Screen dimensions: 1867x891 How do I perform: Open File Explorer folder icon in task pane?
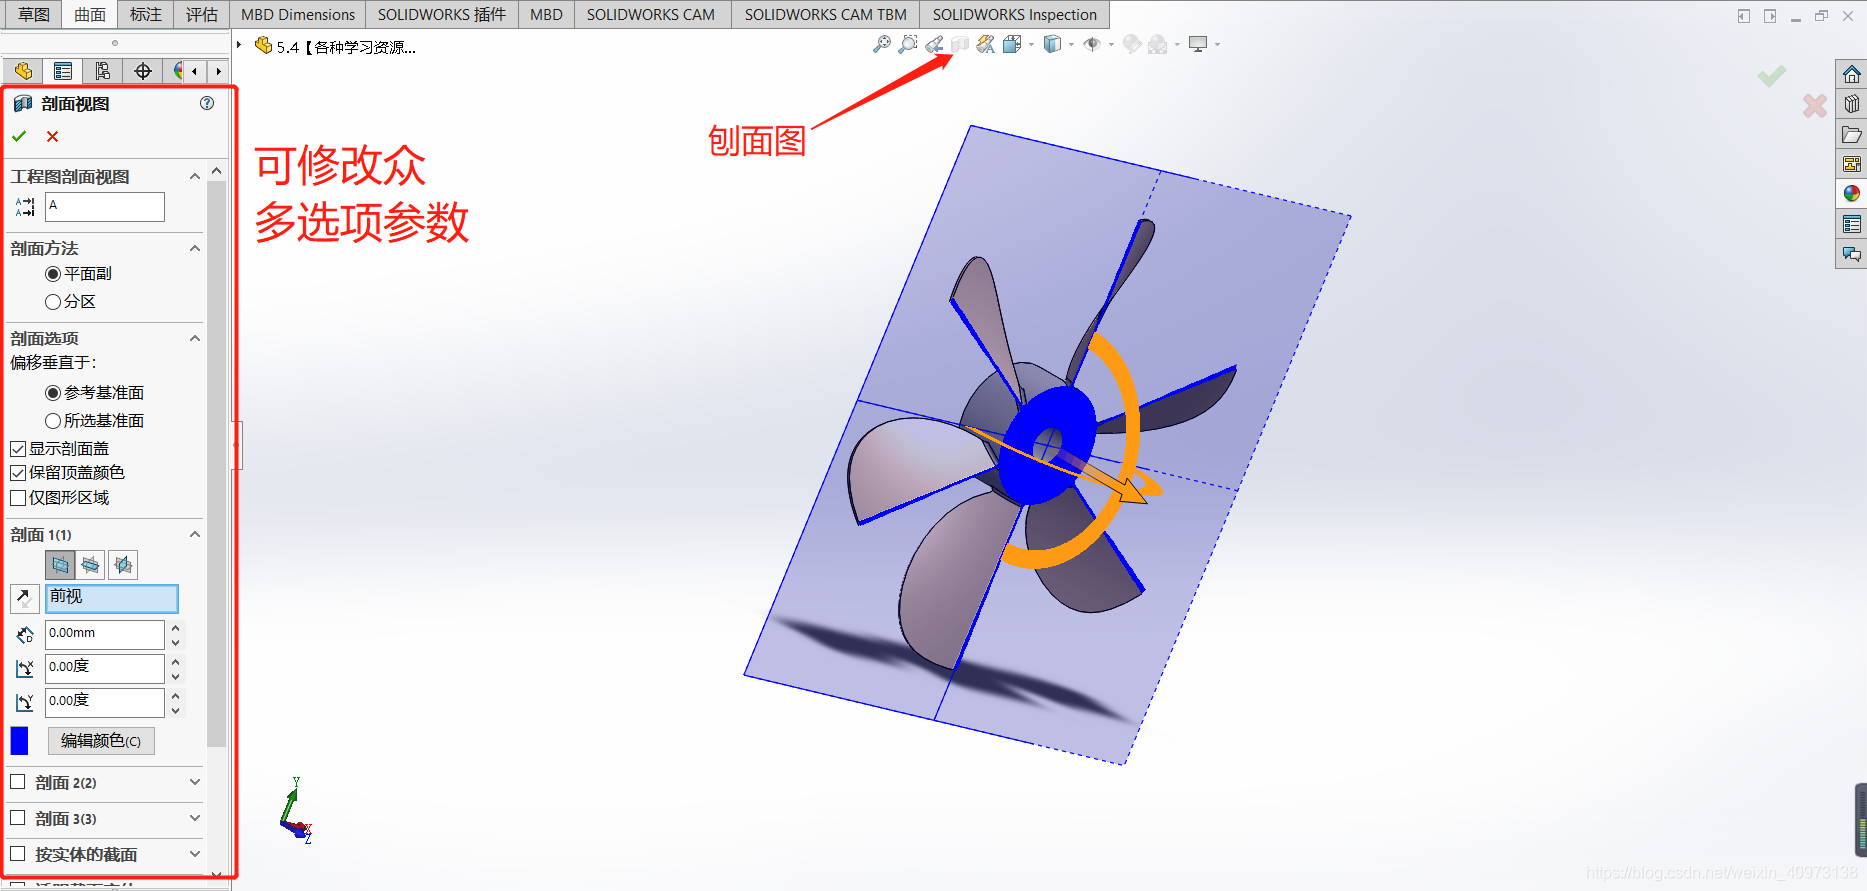coord(1852,134)
